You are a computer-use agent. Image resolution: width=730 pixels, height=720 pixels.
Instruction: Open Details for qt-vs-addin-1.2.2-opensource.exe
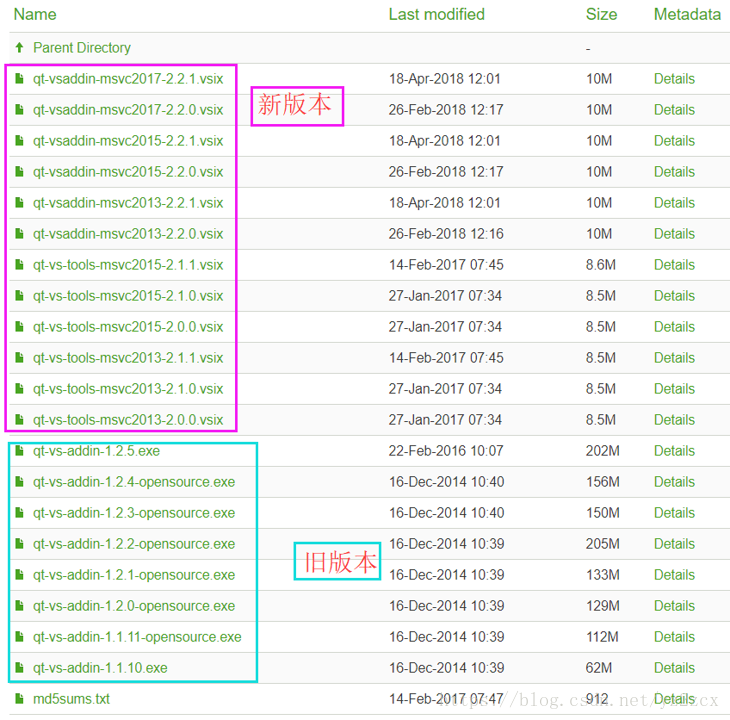[674, 544]
